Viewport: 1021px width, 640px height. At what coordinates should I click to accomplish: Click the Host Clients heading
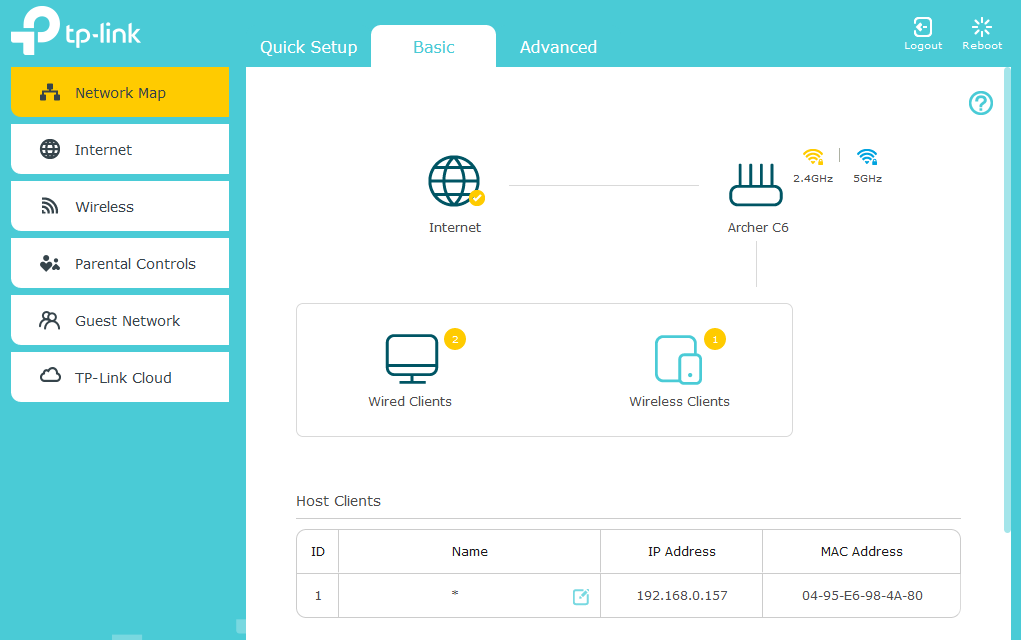click(x=339, y=501)
